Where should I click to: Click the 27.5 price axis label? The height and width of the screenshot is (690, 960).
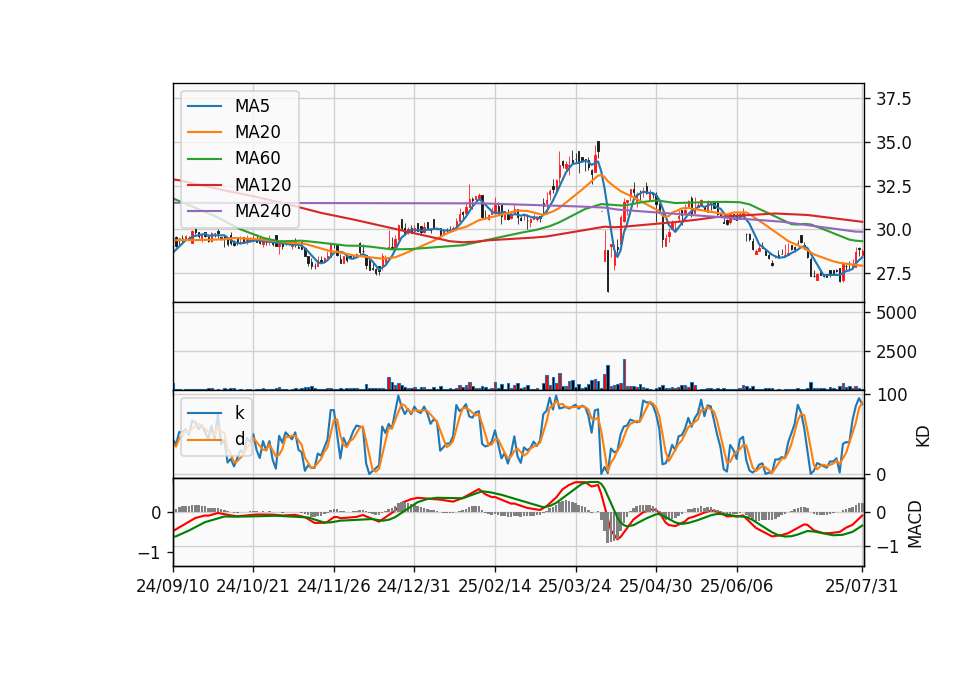coord(893,274)
